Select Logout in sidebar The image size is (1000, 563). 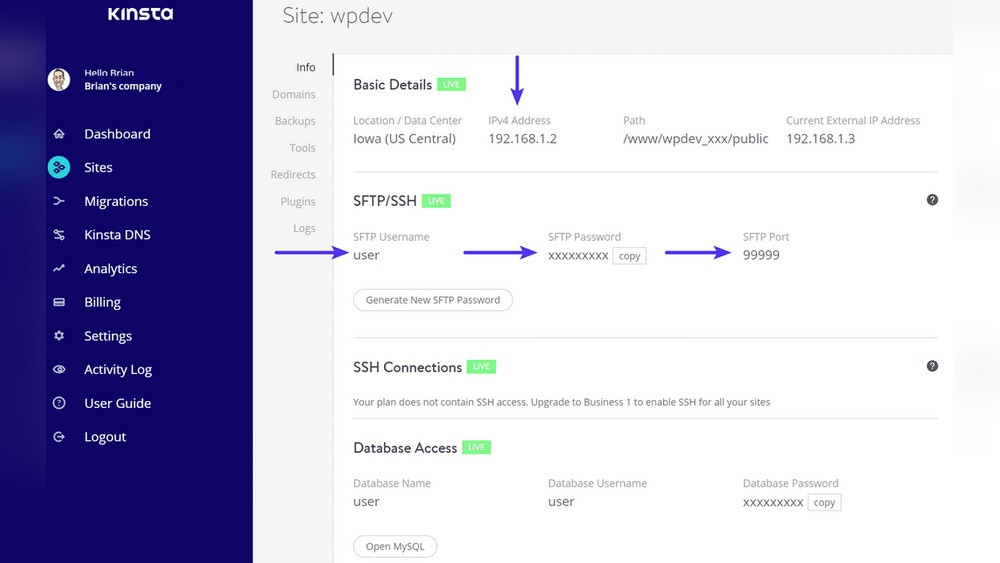tap(105, 437)
